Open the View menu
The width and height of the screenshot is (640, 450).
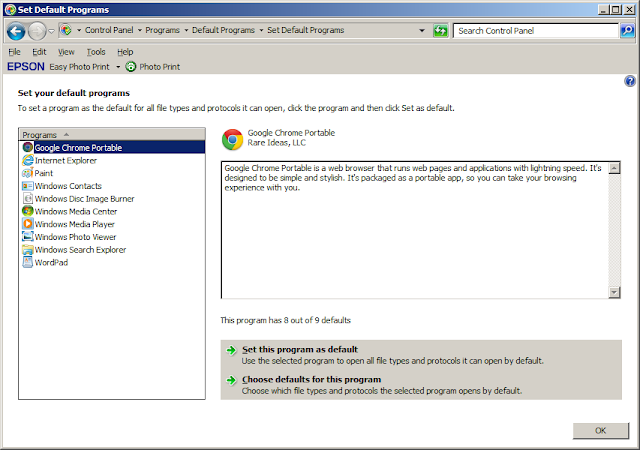click(x=66, y=52)
